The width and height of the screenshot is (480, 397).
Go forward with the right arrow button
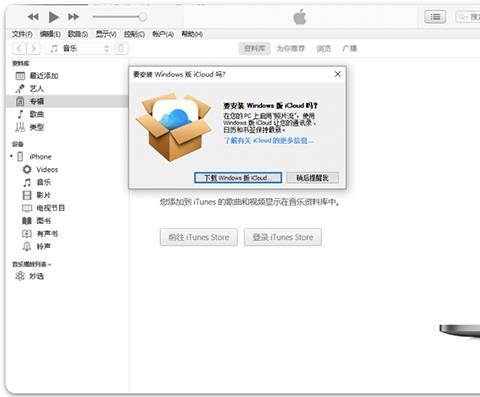pyautogui.click(x=33, y=49)
